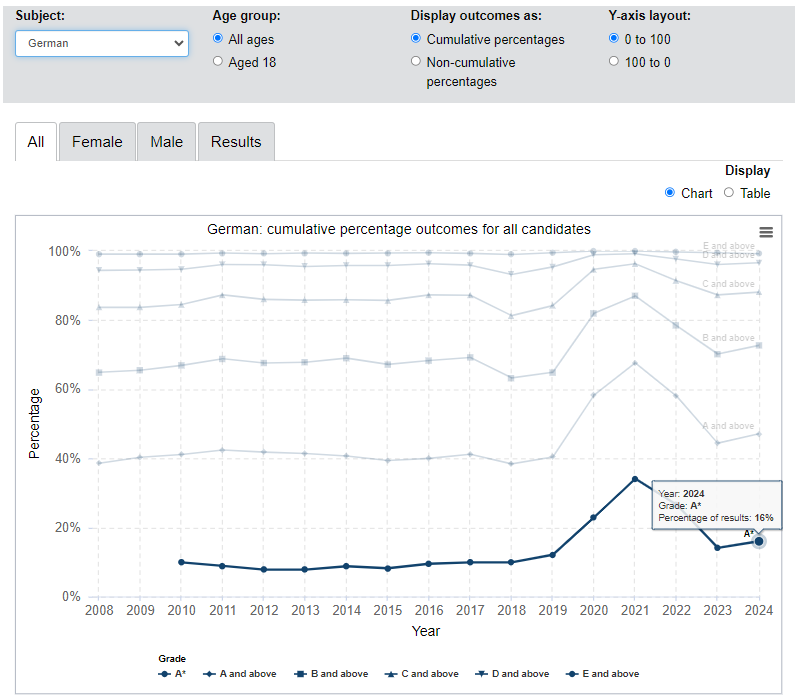Click the B and above point for 2021
Screen dimensions: 798x699
click(x=635, y=296)
